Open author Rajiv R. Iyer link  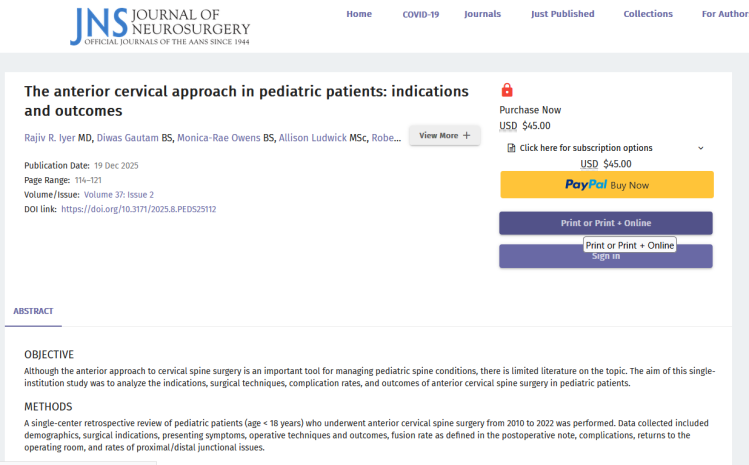point(50,138)
